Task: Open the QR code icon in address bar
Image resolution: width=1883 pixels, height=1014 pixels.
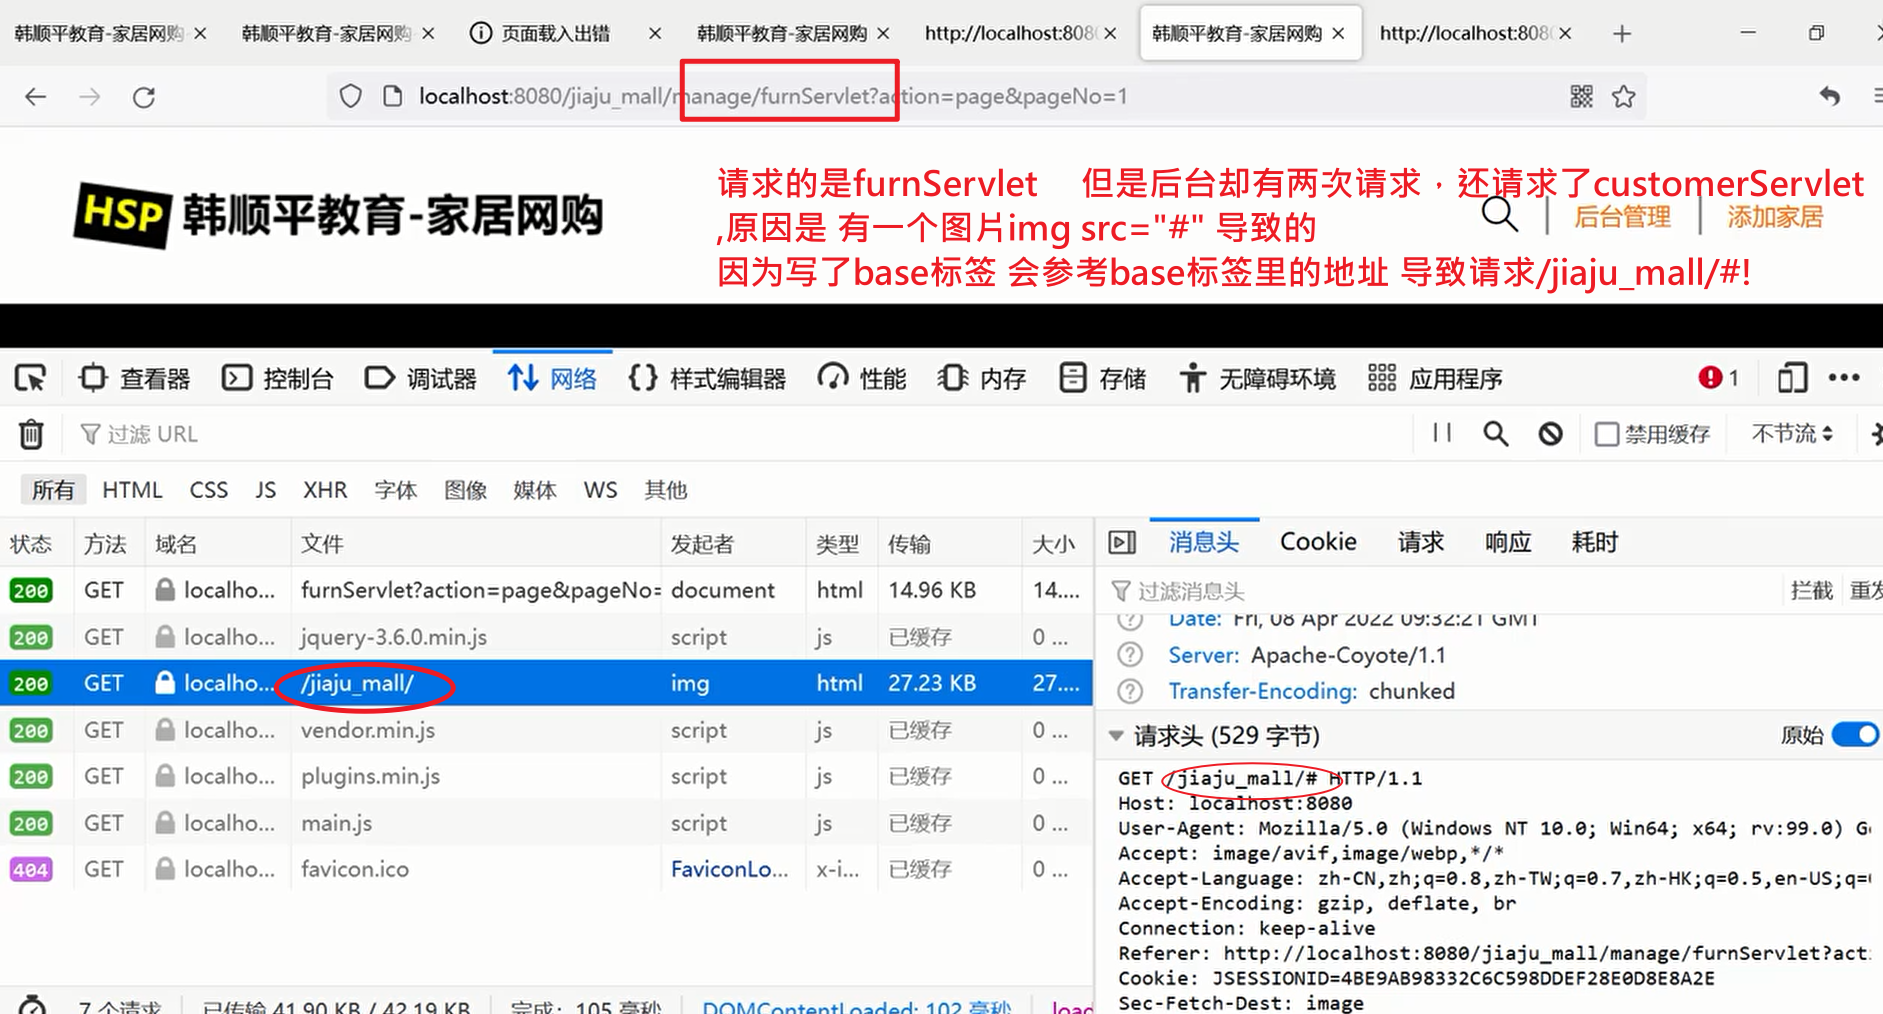Action: [x=1581, y=96]
